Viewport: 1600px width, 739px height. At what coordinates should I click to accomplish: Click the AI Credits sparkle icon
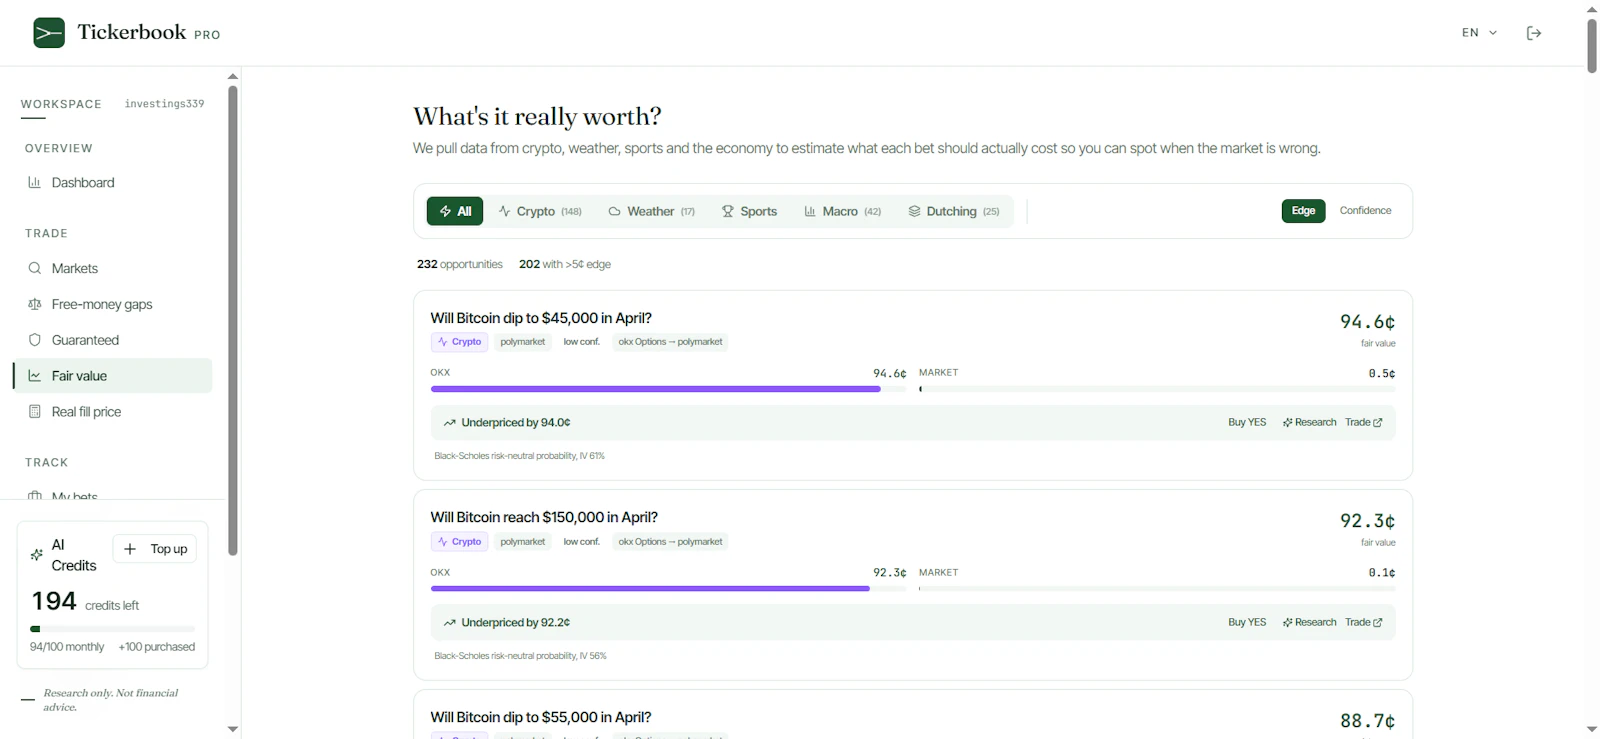[x=37, y=555]
